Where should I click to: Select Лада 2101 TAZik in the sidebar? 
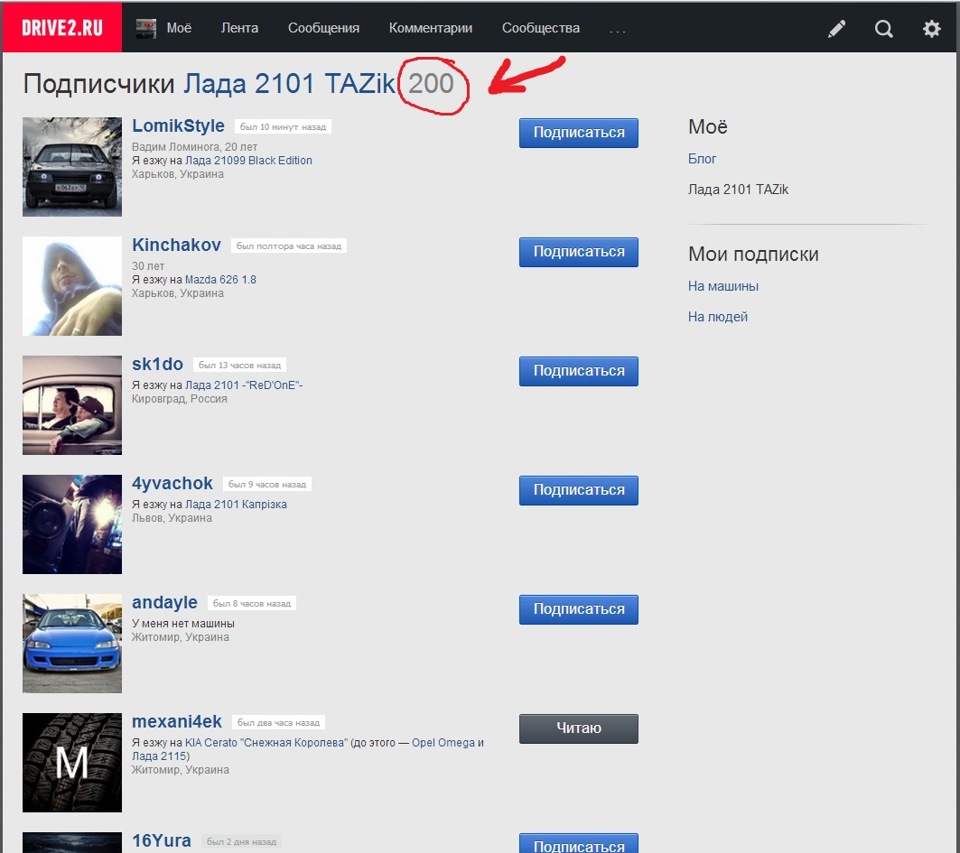pos(738,189)
